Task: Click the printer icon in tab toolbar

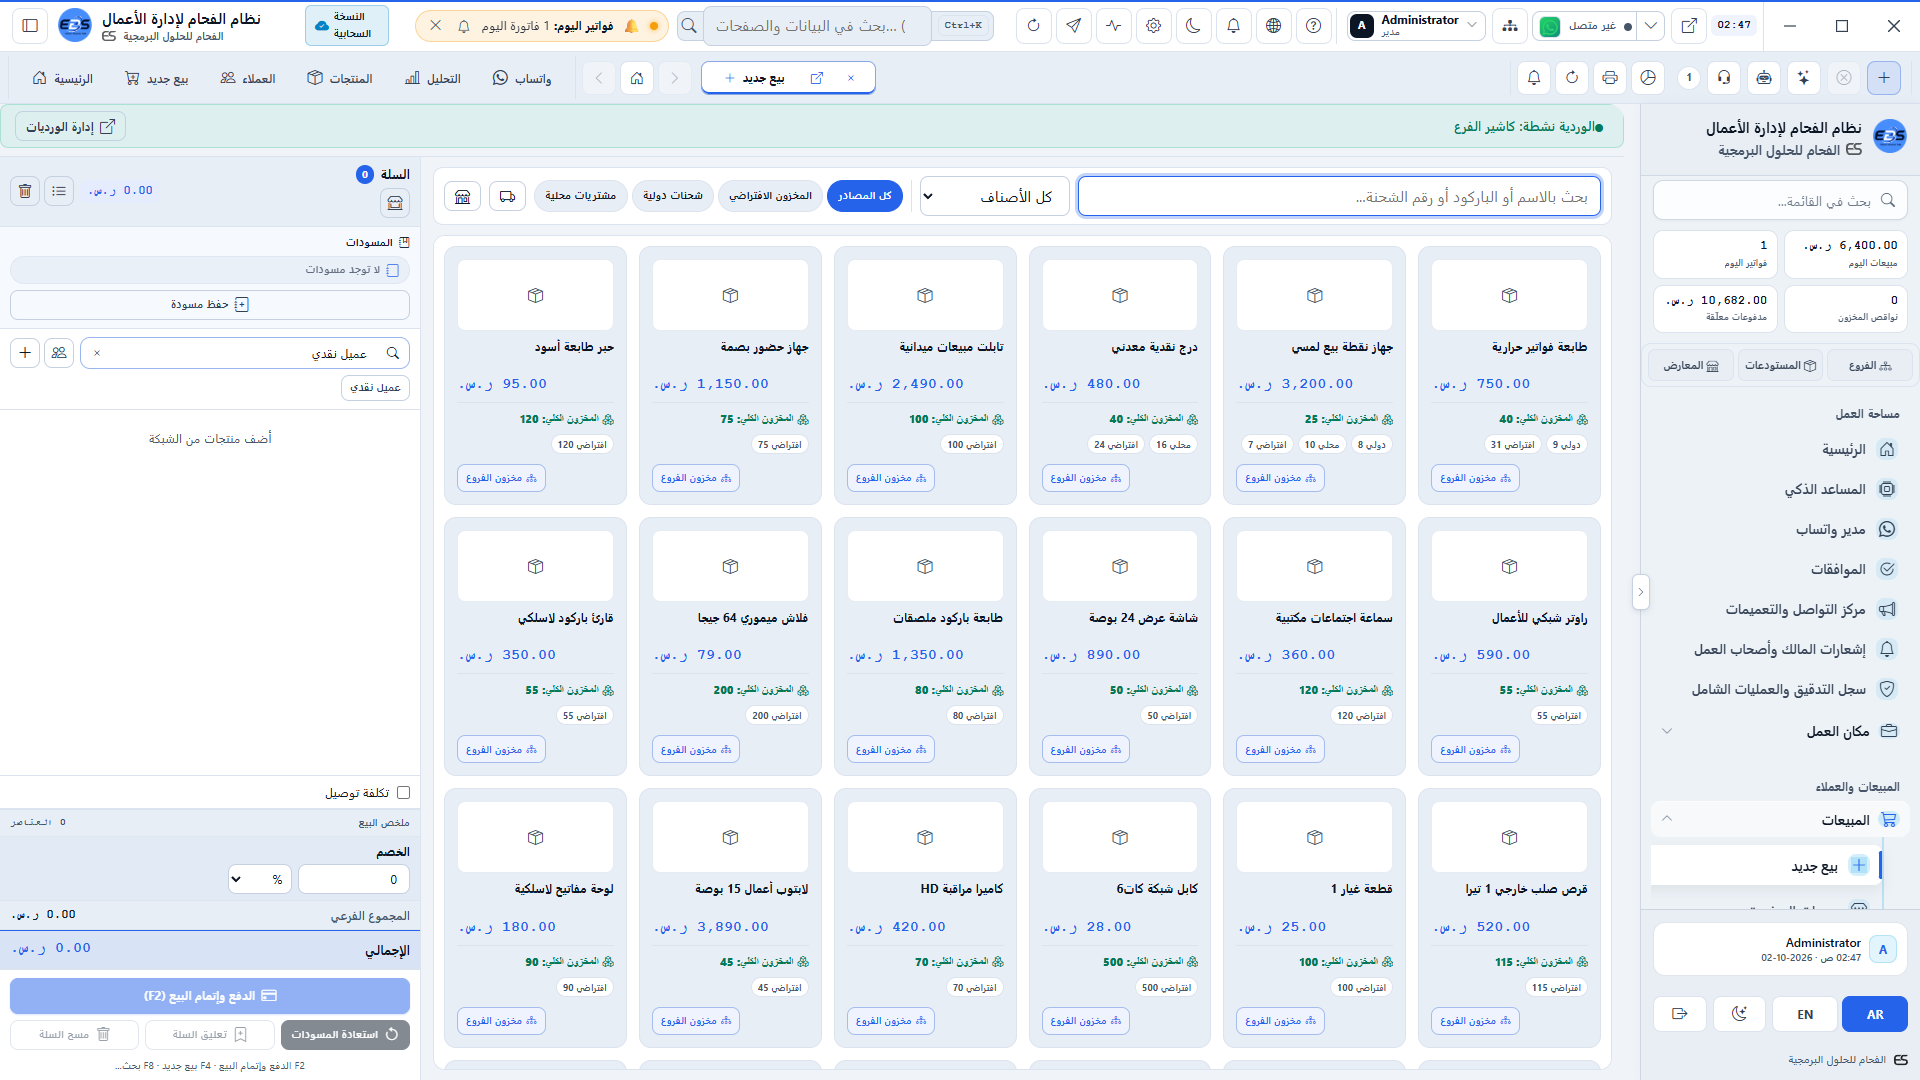Action: (x=1610, y=78)
